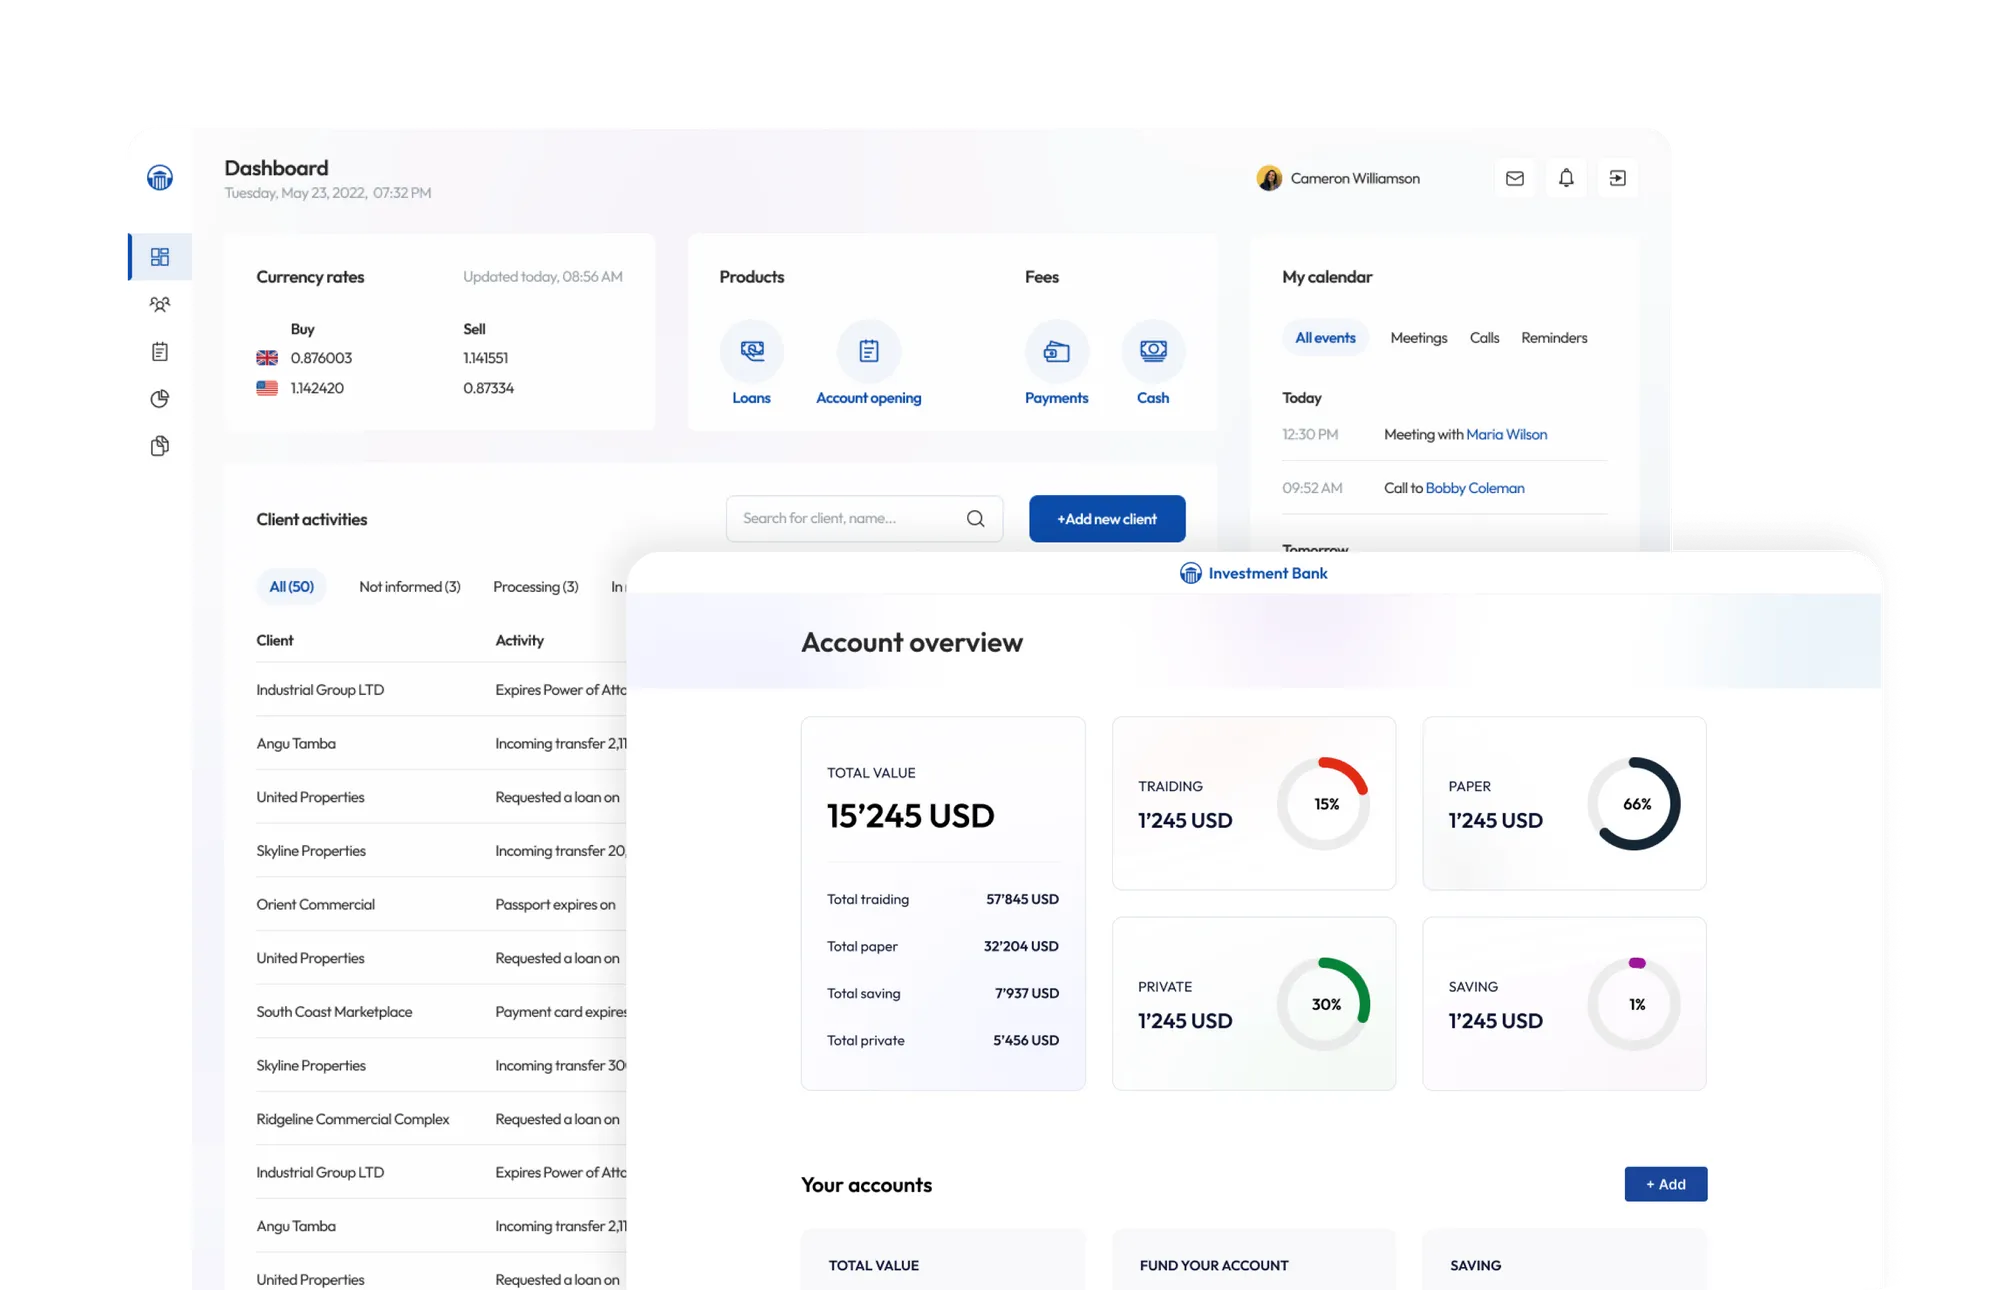Click the logout arrow icon
1989x1290 pixels.
pos(1617,178)
